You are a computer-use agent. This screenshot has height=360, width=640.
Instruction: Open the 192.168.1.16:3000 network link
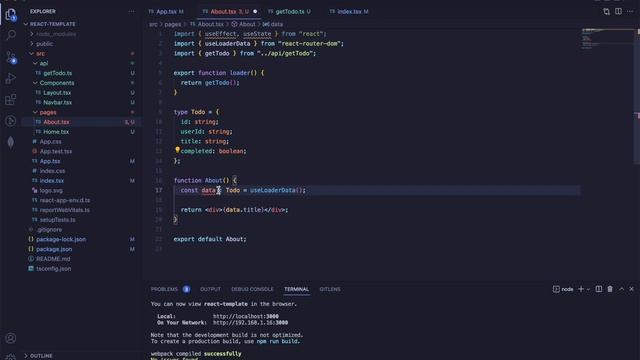pyautogui.click(x=250, y=322)
